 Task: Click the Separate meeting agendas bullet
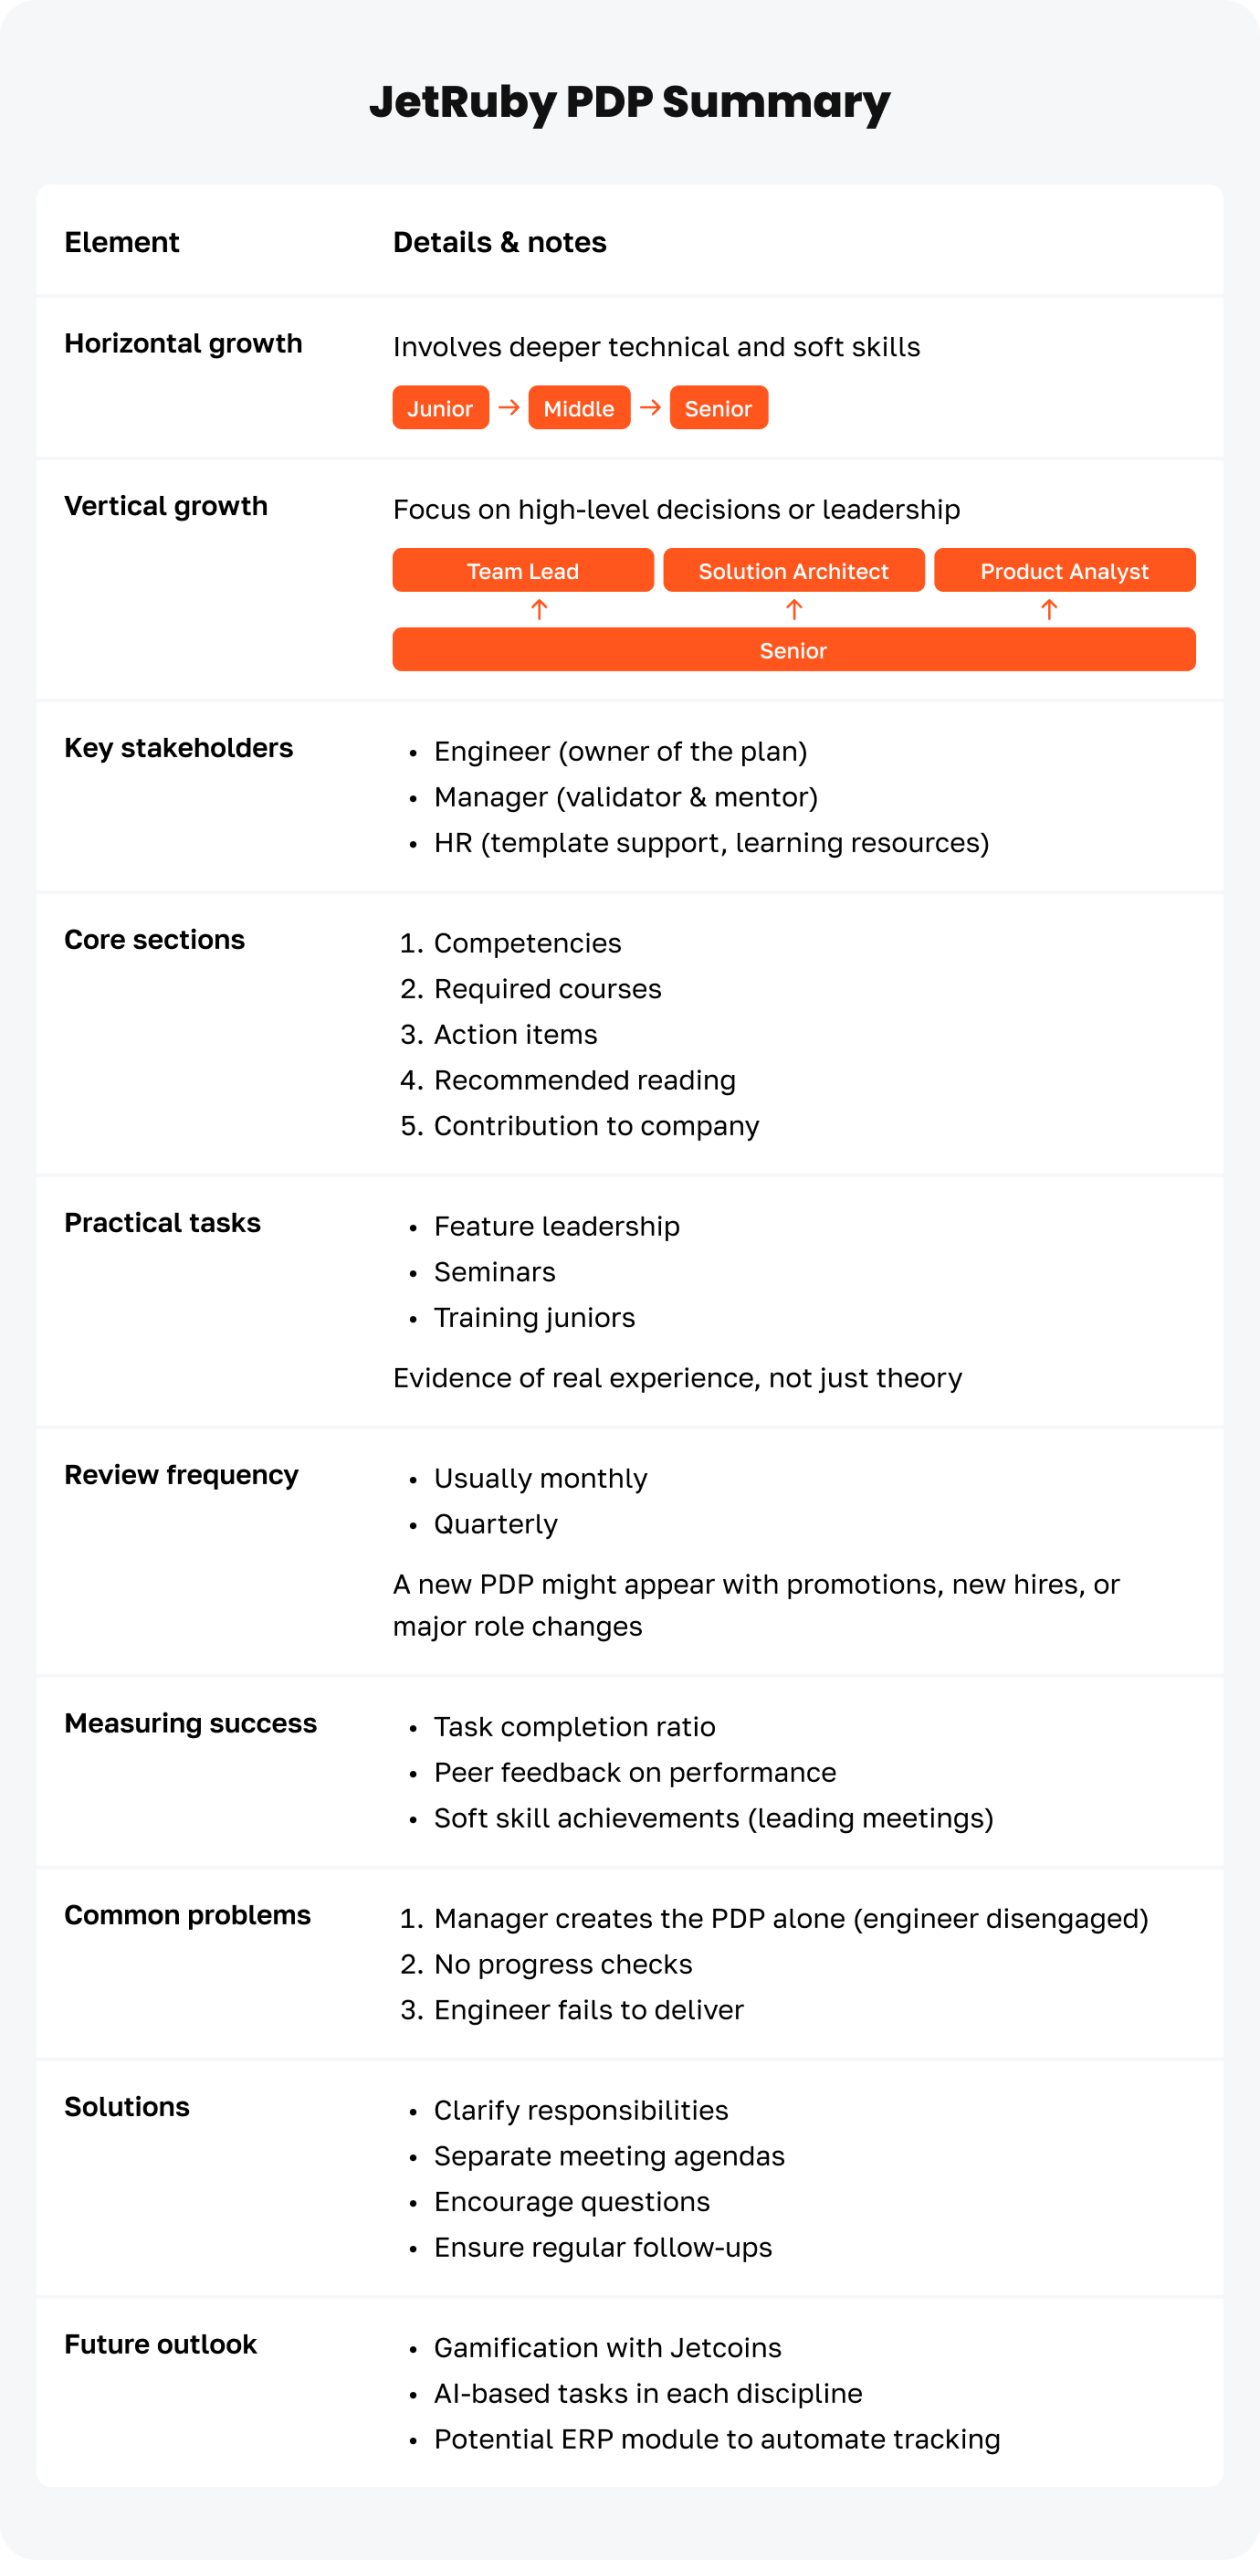click(x=609, y=2156)
